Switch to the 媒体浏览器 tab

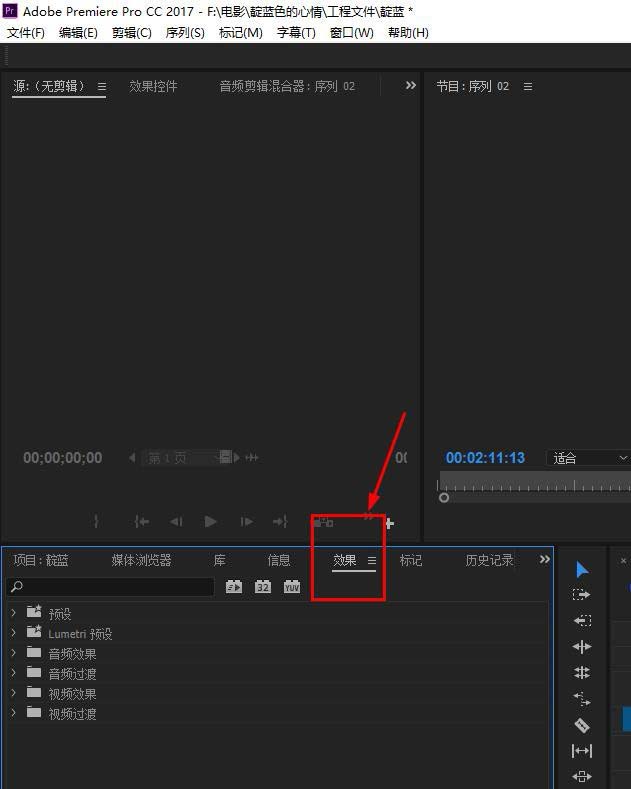pos(141,561)
